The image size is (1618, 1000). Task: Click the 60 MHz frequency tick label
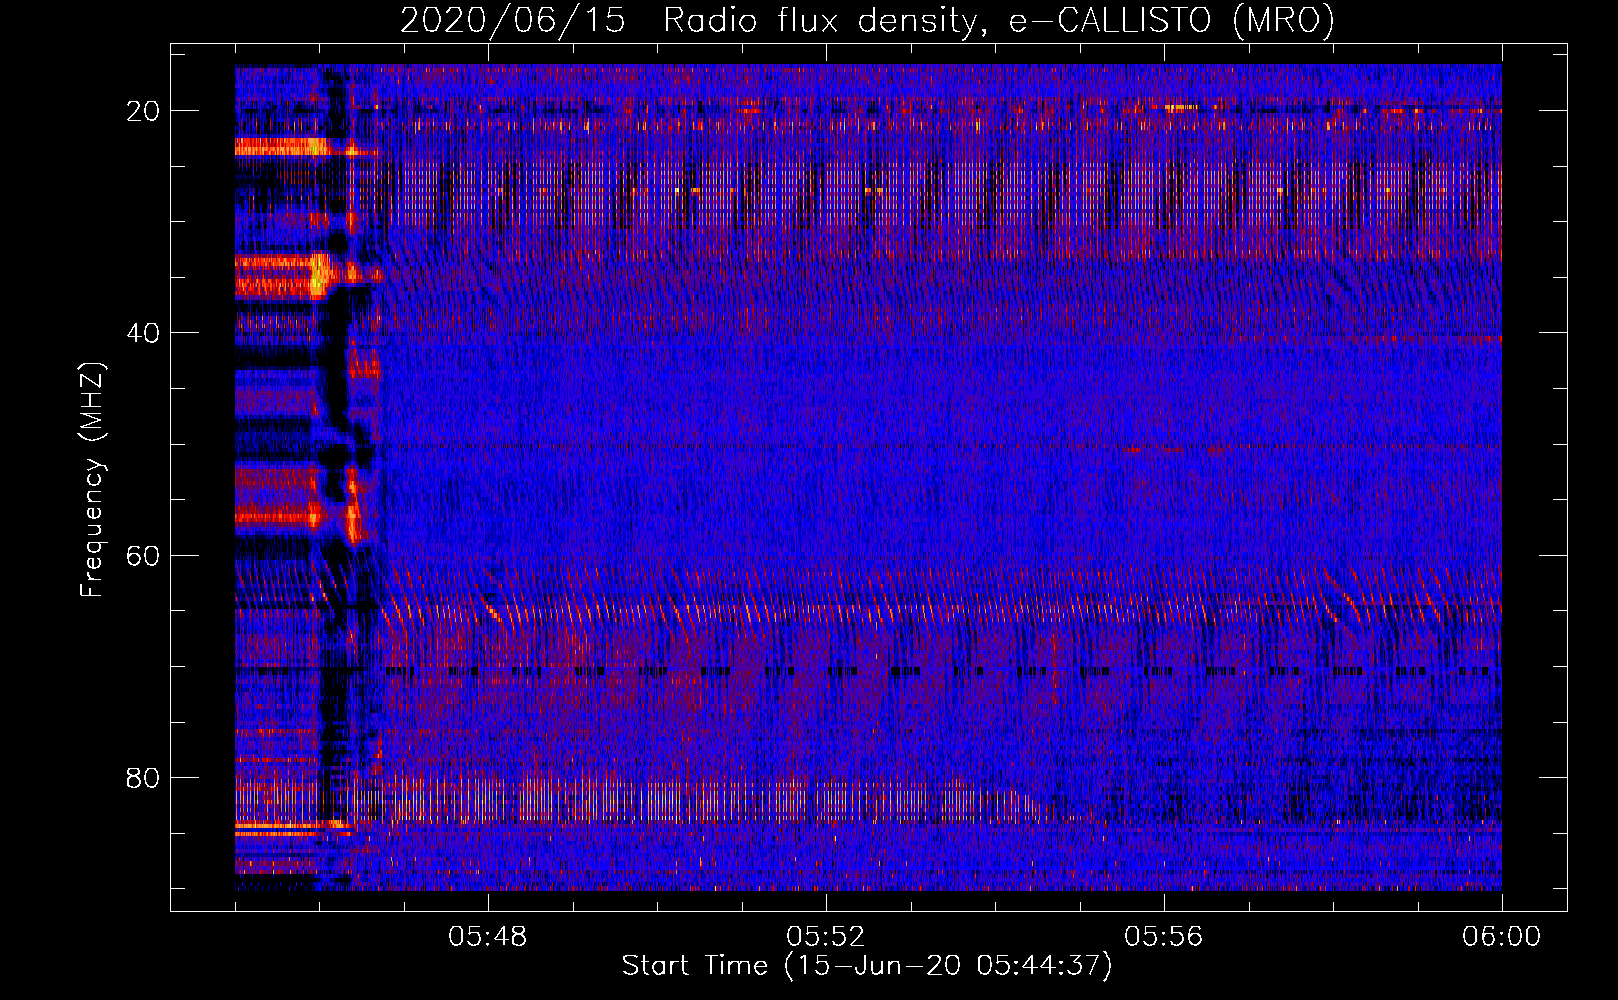point(144,555)
